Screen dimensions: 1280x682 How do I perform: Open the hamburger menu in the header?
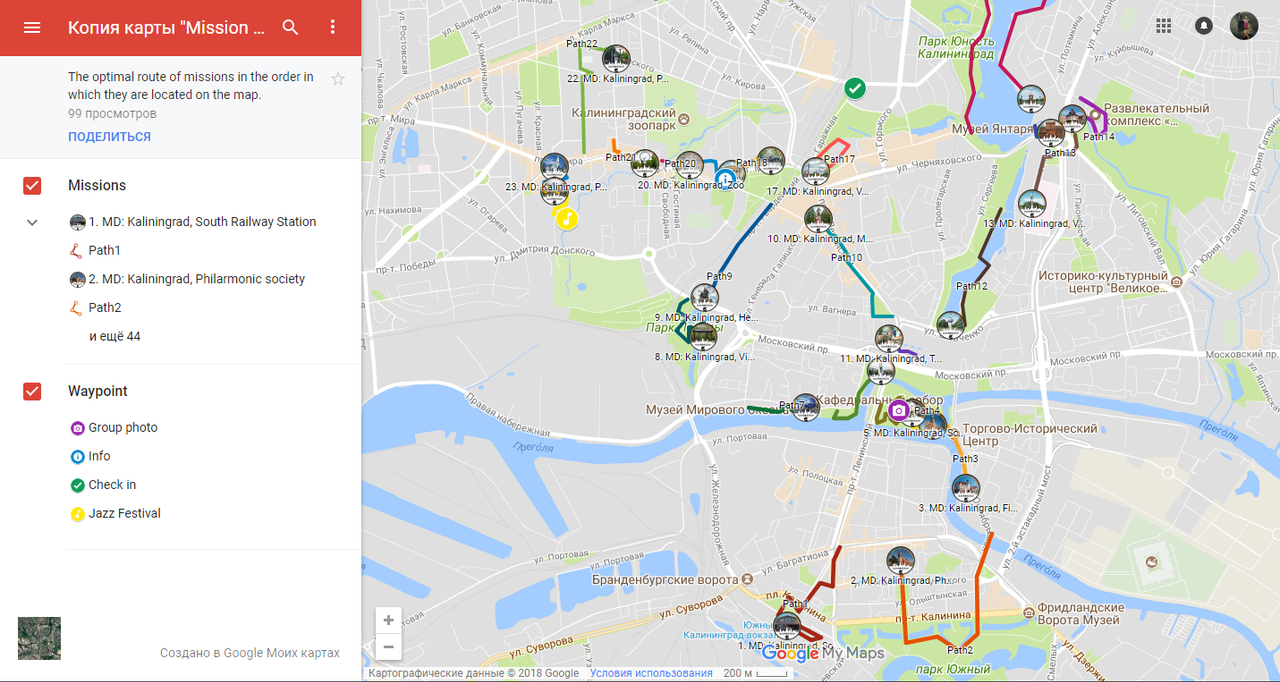click(32, 28)
